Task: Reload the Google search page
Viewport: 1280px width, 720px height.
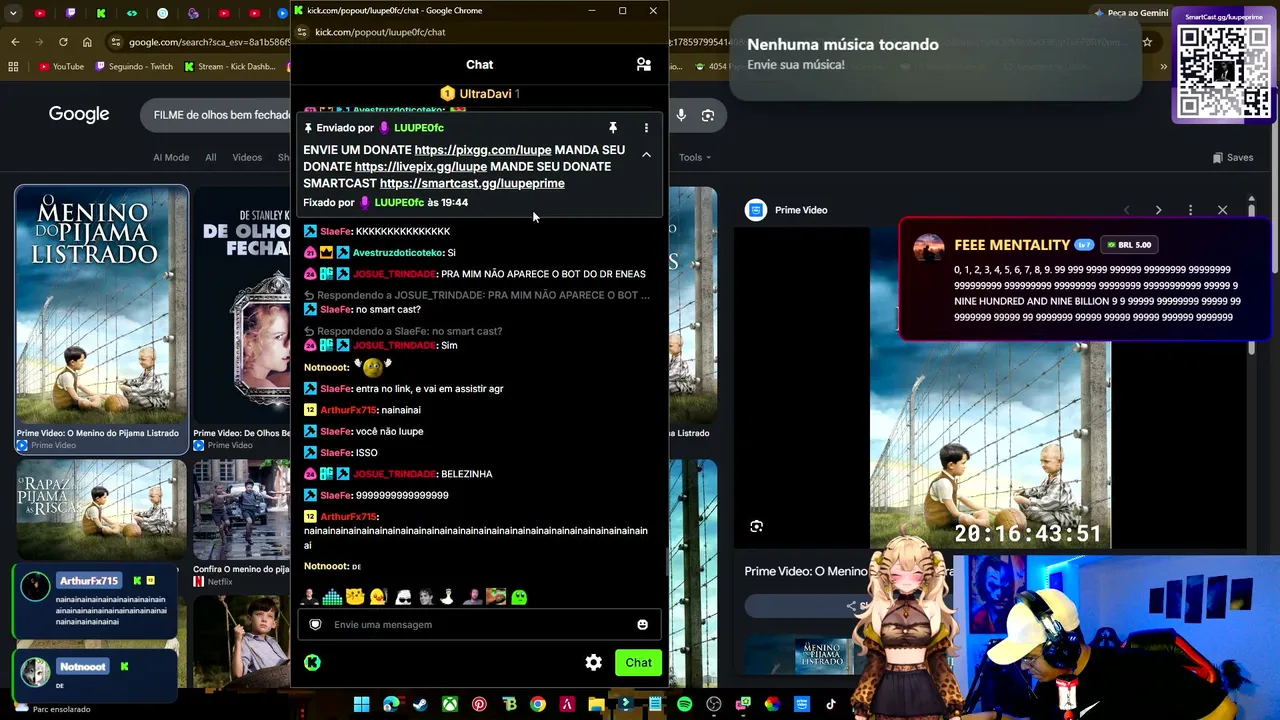Action: 63,42
